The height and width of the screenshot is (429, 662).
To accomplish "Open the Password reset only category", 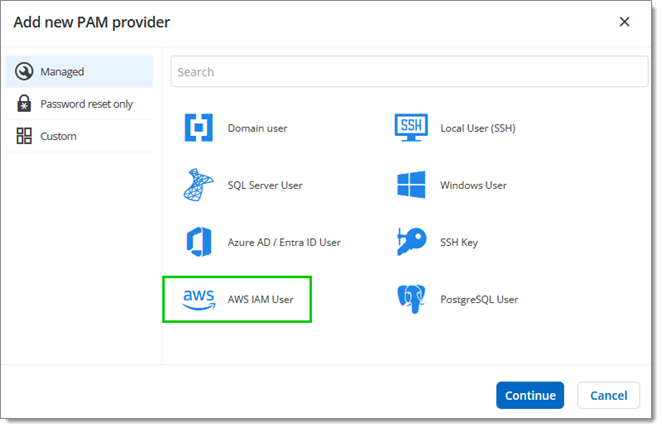I will pos(85,104).
